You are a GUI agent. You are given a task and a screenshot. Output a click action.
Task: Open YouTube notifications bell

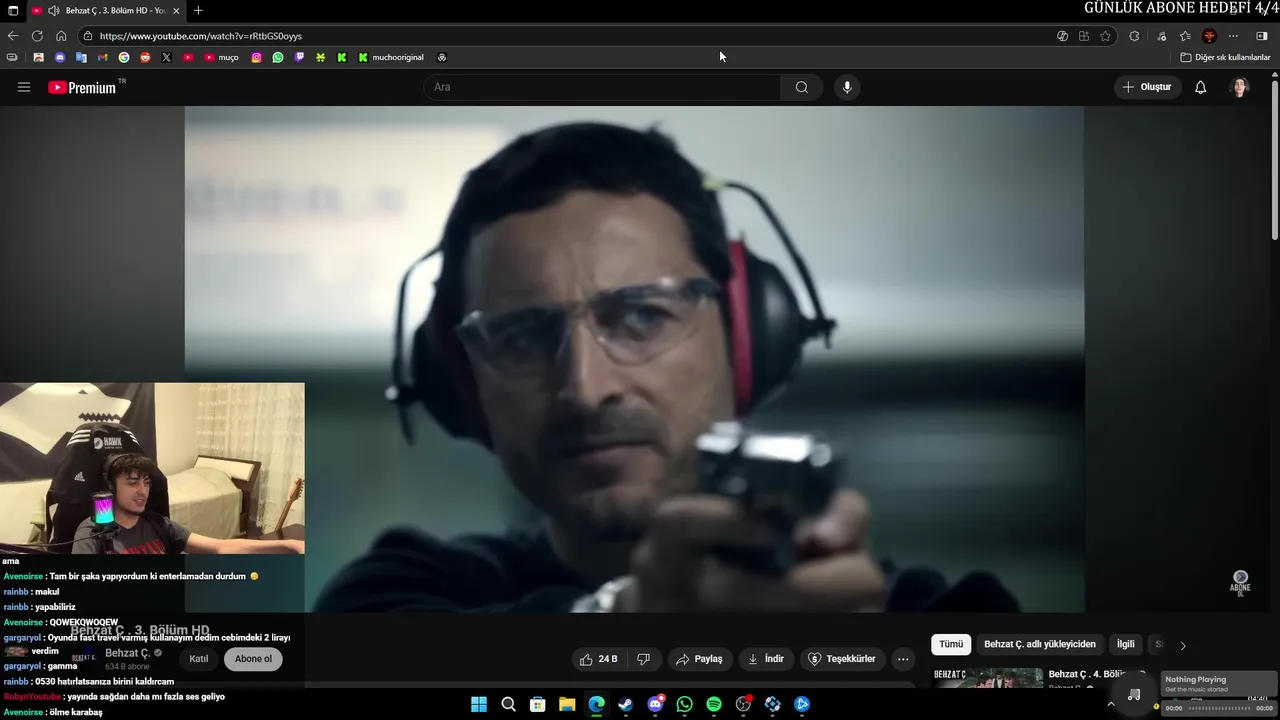point(1201,87)
